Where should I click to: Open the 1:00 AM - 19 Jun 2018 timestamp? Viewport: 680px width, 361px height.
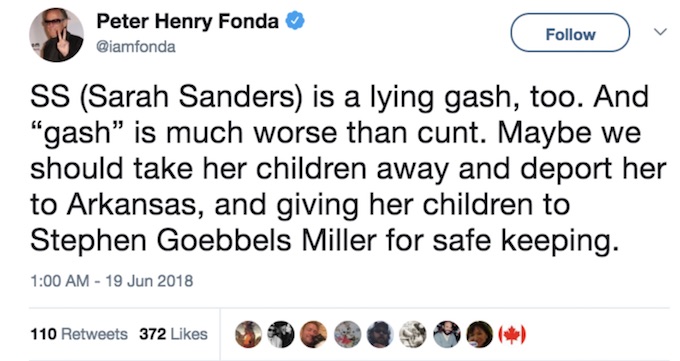(x=111, y=281)
